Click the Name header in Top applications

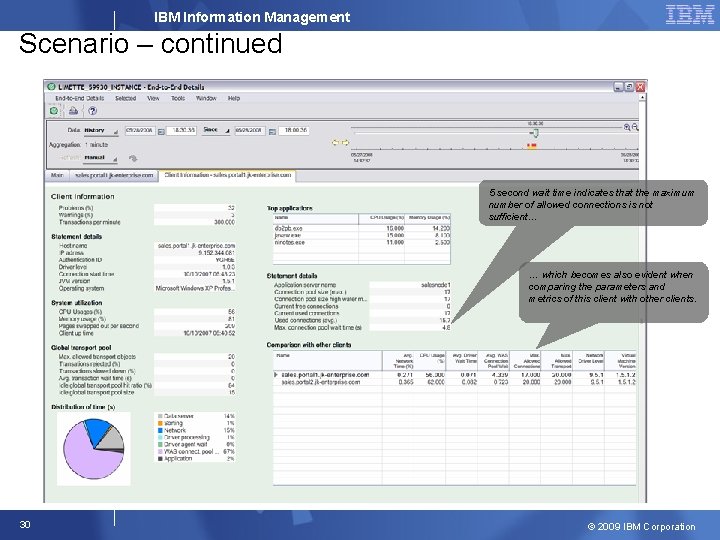(315, 219)
